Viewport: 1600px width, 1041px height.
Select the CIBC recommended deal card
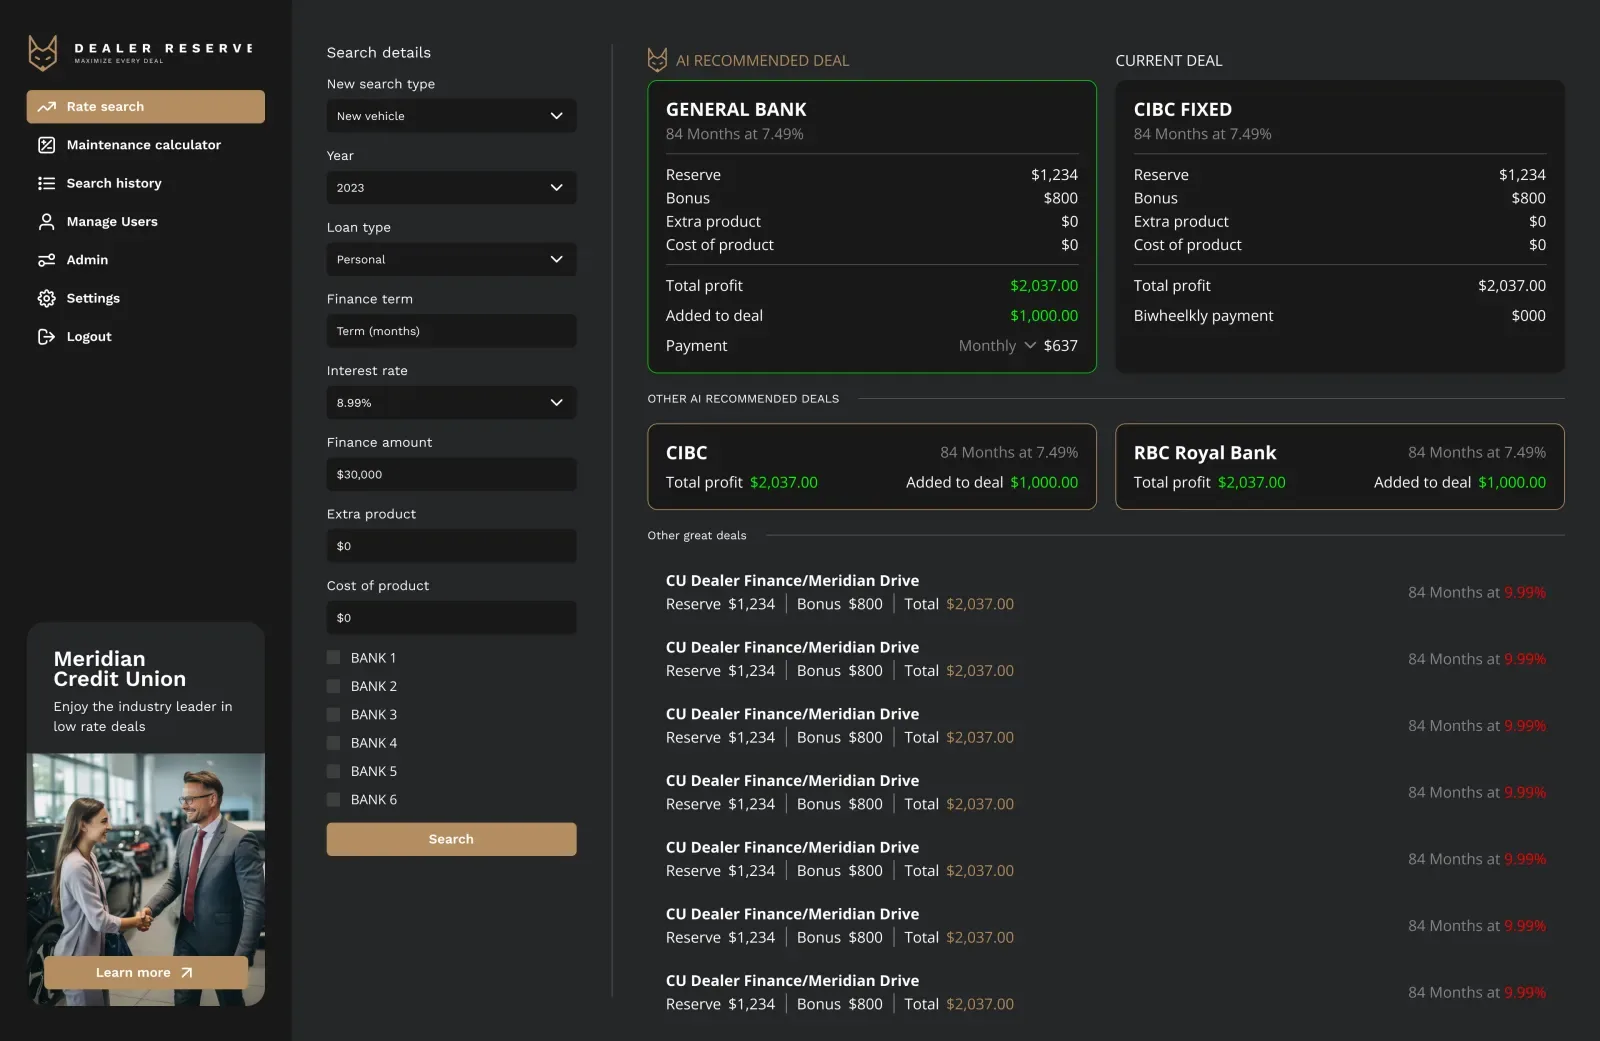click(x=872, y=467)
